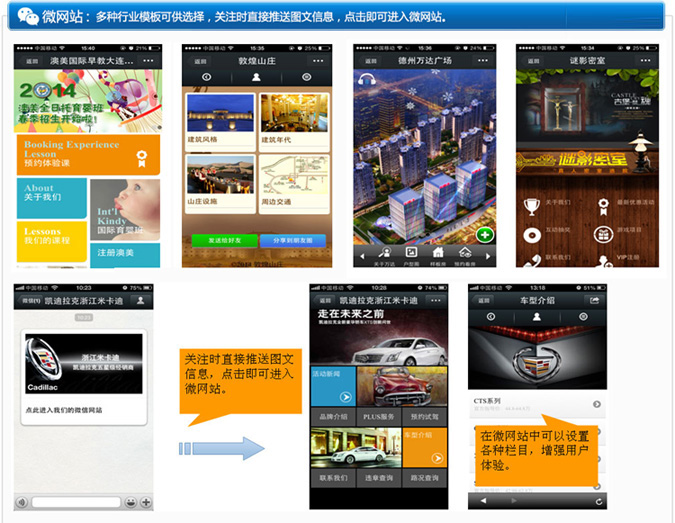Click the ribbon 最新优惠活动 icon on 谜影密室 screen

pos(604,207)
